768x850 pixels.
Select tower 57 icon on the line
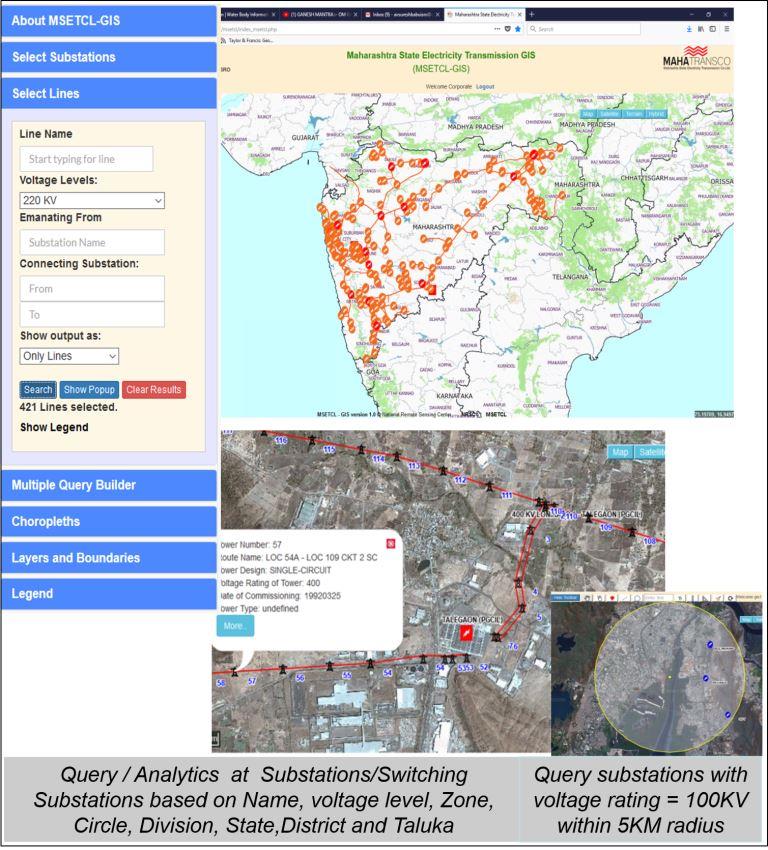(234, 672)
